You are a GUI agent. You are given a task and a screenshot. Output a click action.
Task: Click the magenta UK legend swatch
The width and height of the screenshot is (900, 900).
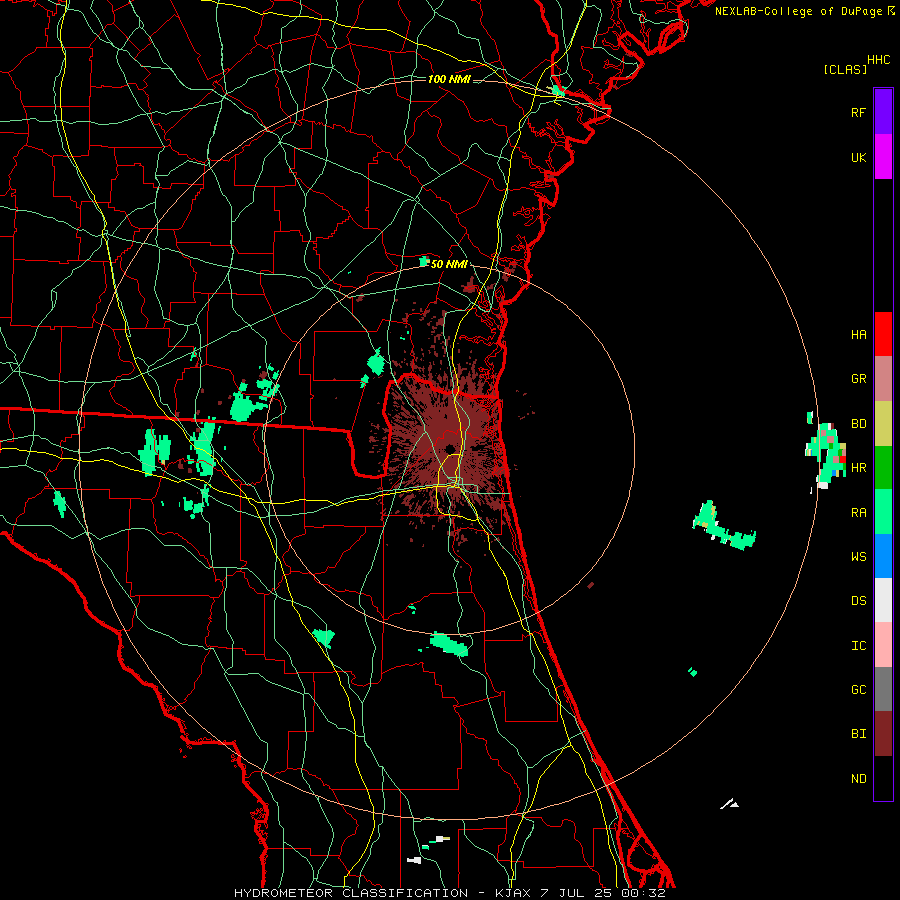pyautogui.click(x=883, y=157)
